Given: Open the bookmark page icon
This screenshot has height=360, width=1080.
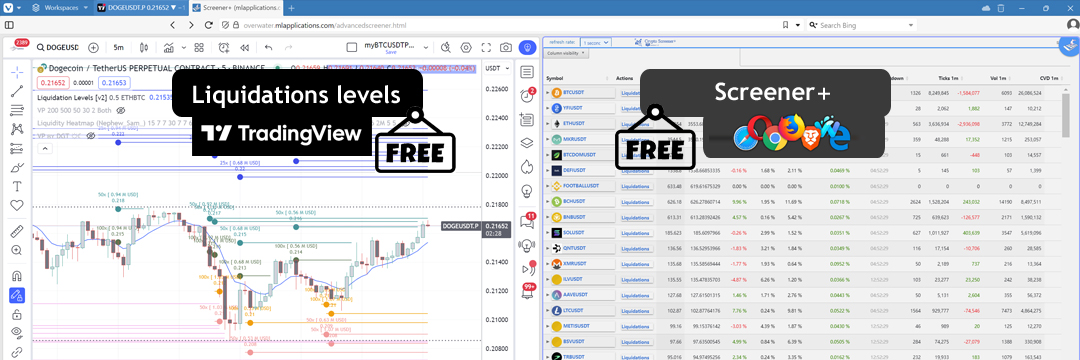Looking at the screenshot, I should (x=785, y=25).
